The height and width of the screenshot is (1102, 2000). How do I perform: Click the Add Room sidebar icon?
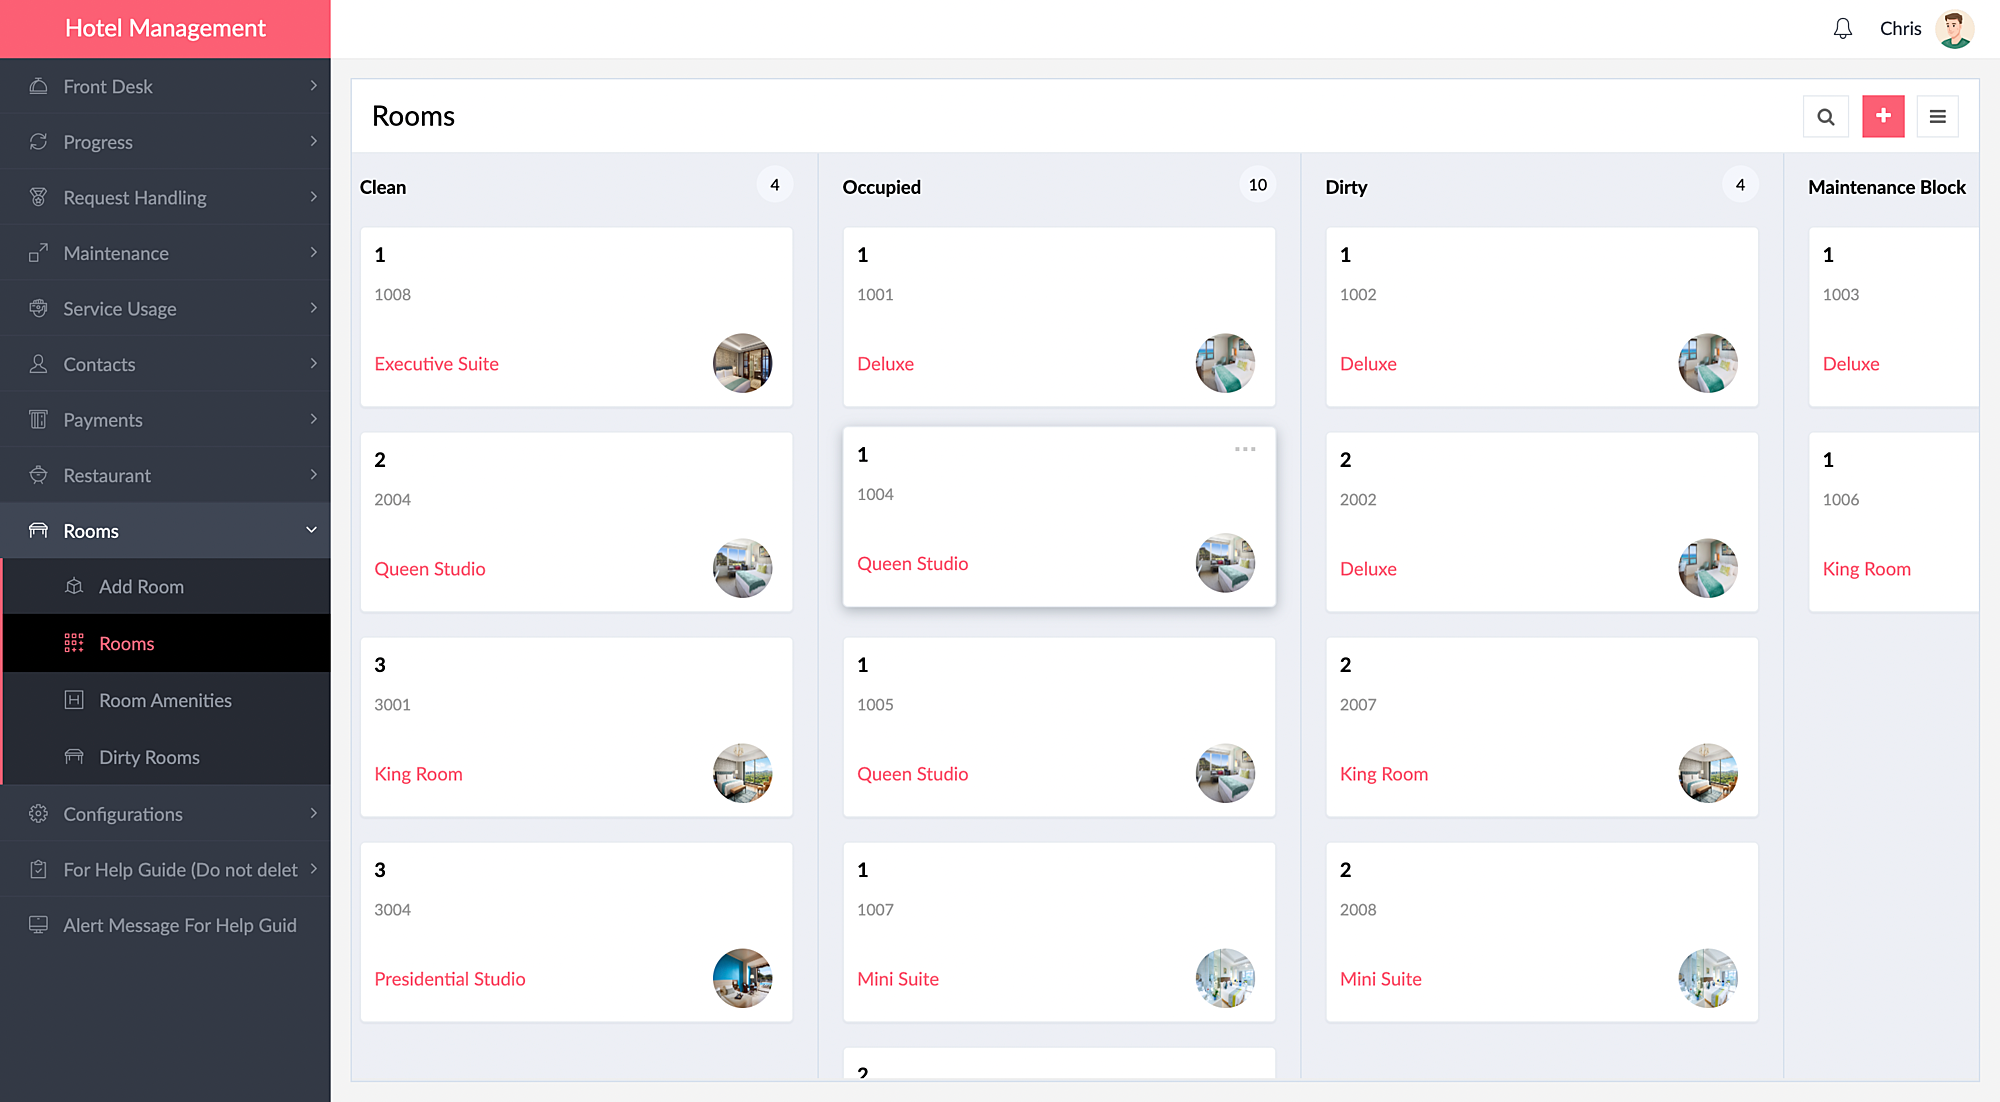coord(74,587)
